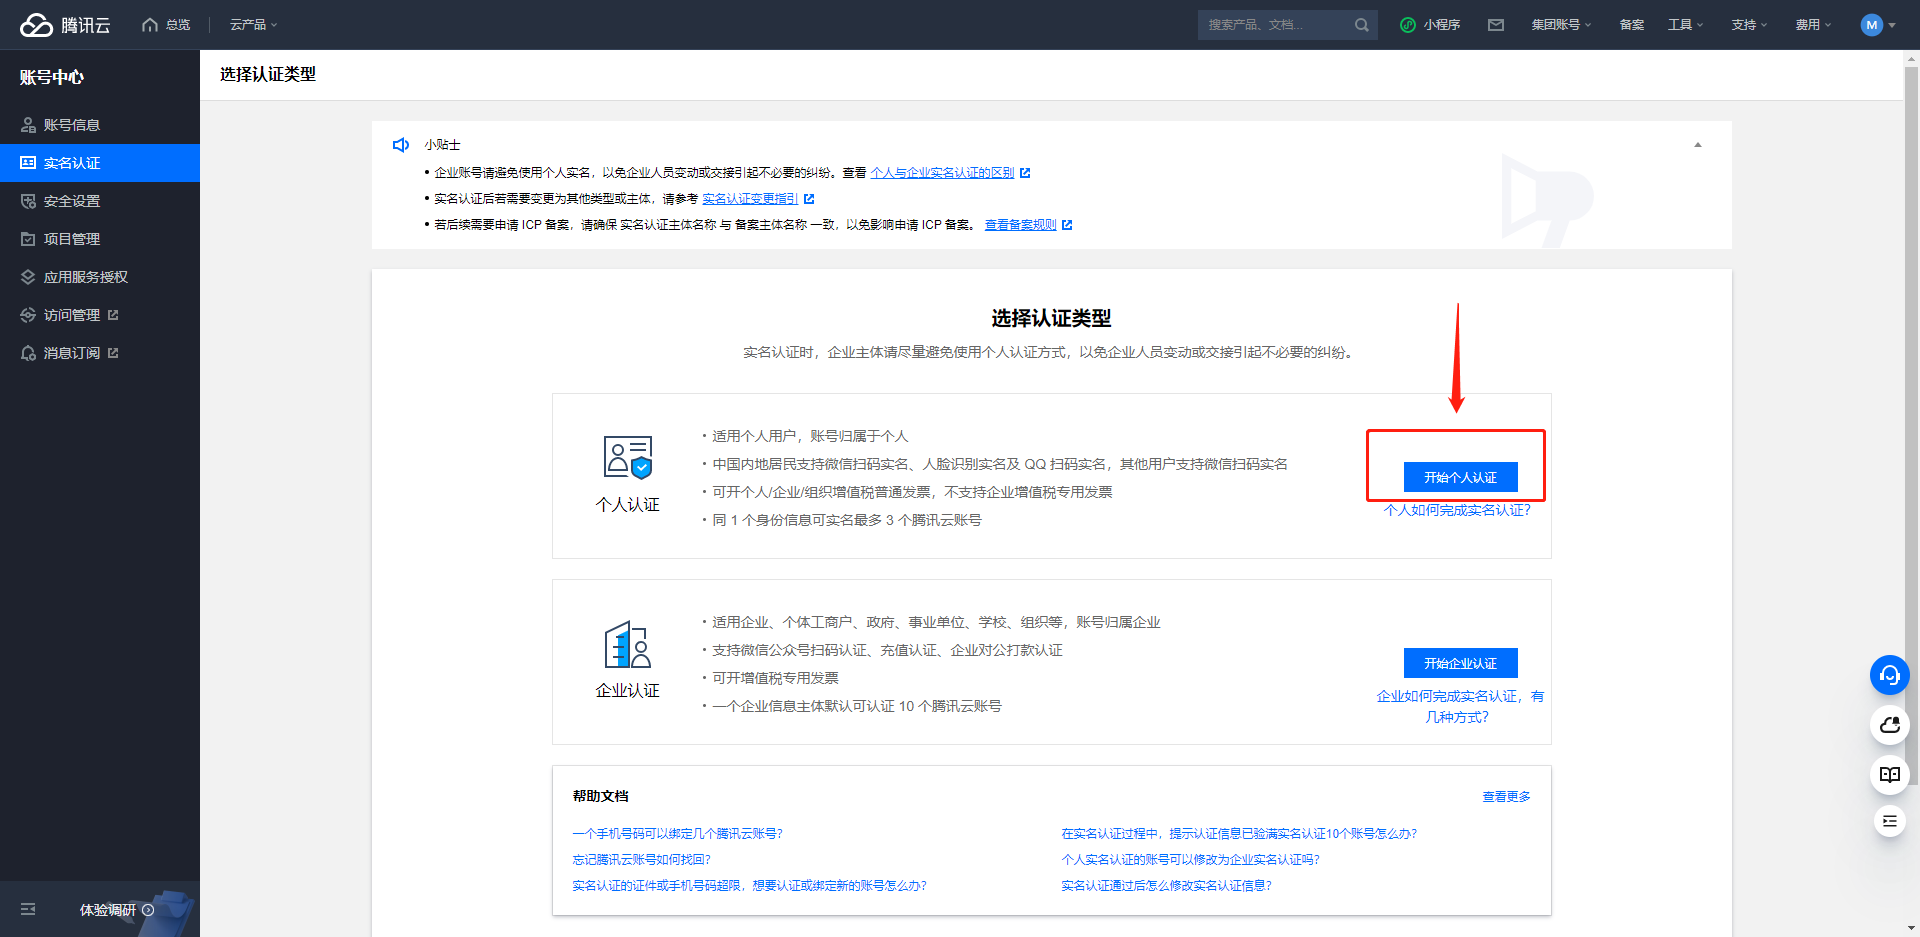Click the 体验调研 info icon
This screenshot has width=1920, height=937.
[148, 910]
